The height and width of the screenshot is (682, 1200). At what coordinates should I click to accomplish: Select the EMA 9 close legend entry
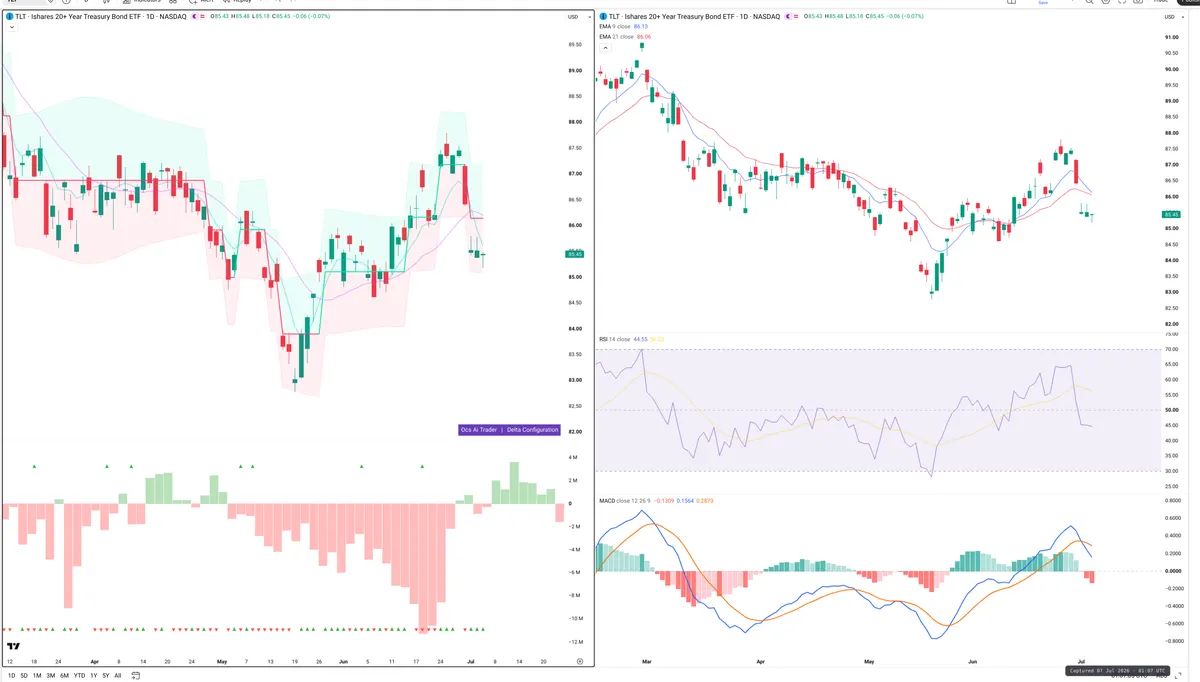click(x=615, y=27)
